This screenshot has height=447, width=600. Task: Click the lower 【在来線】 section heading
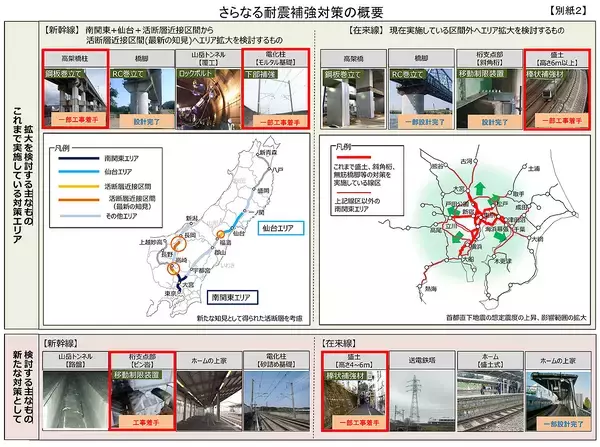339,343
